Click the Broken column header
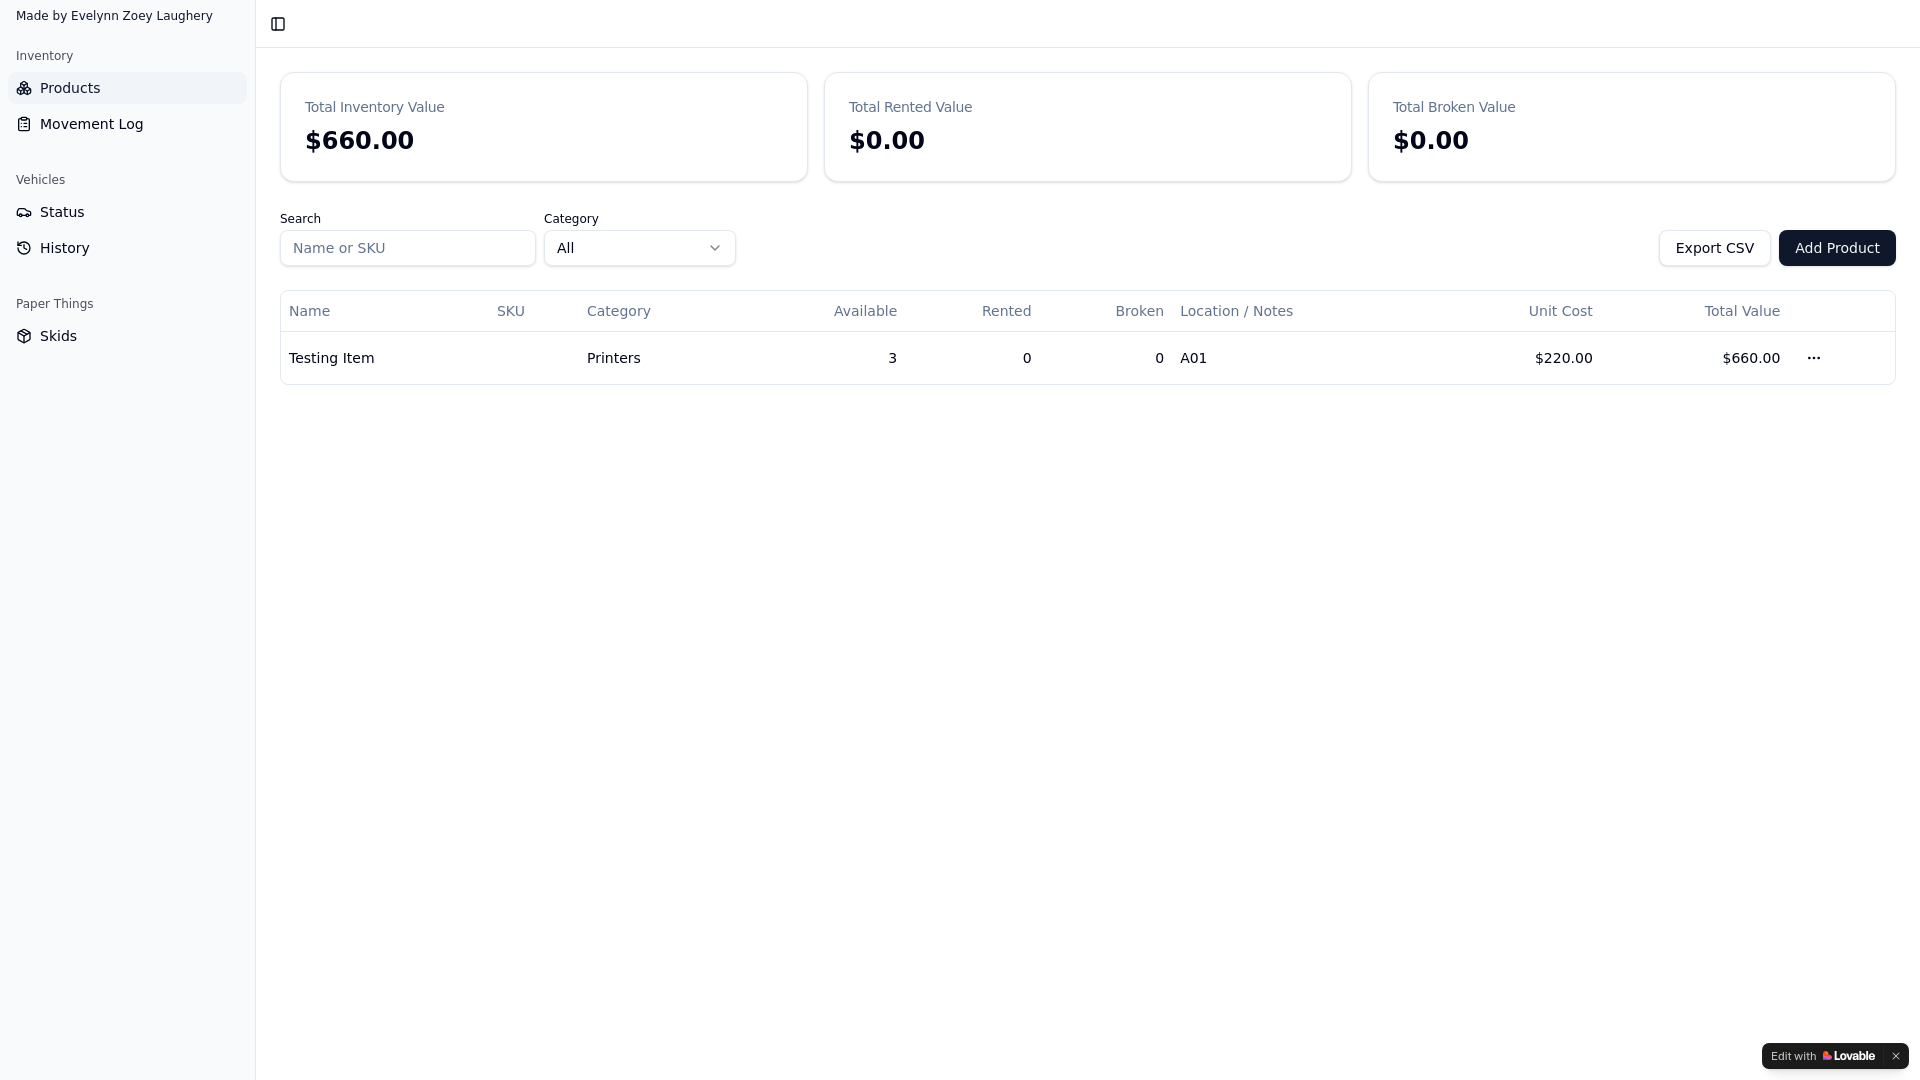The height and width of the screenshot is (1080, 1920). pyautogui.click(x=1139, y=311)
